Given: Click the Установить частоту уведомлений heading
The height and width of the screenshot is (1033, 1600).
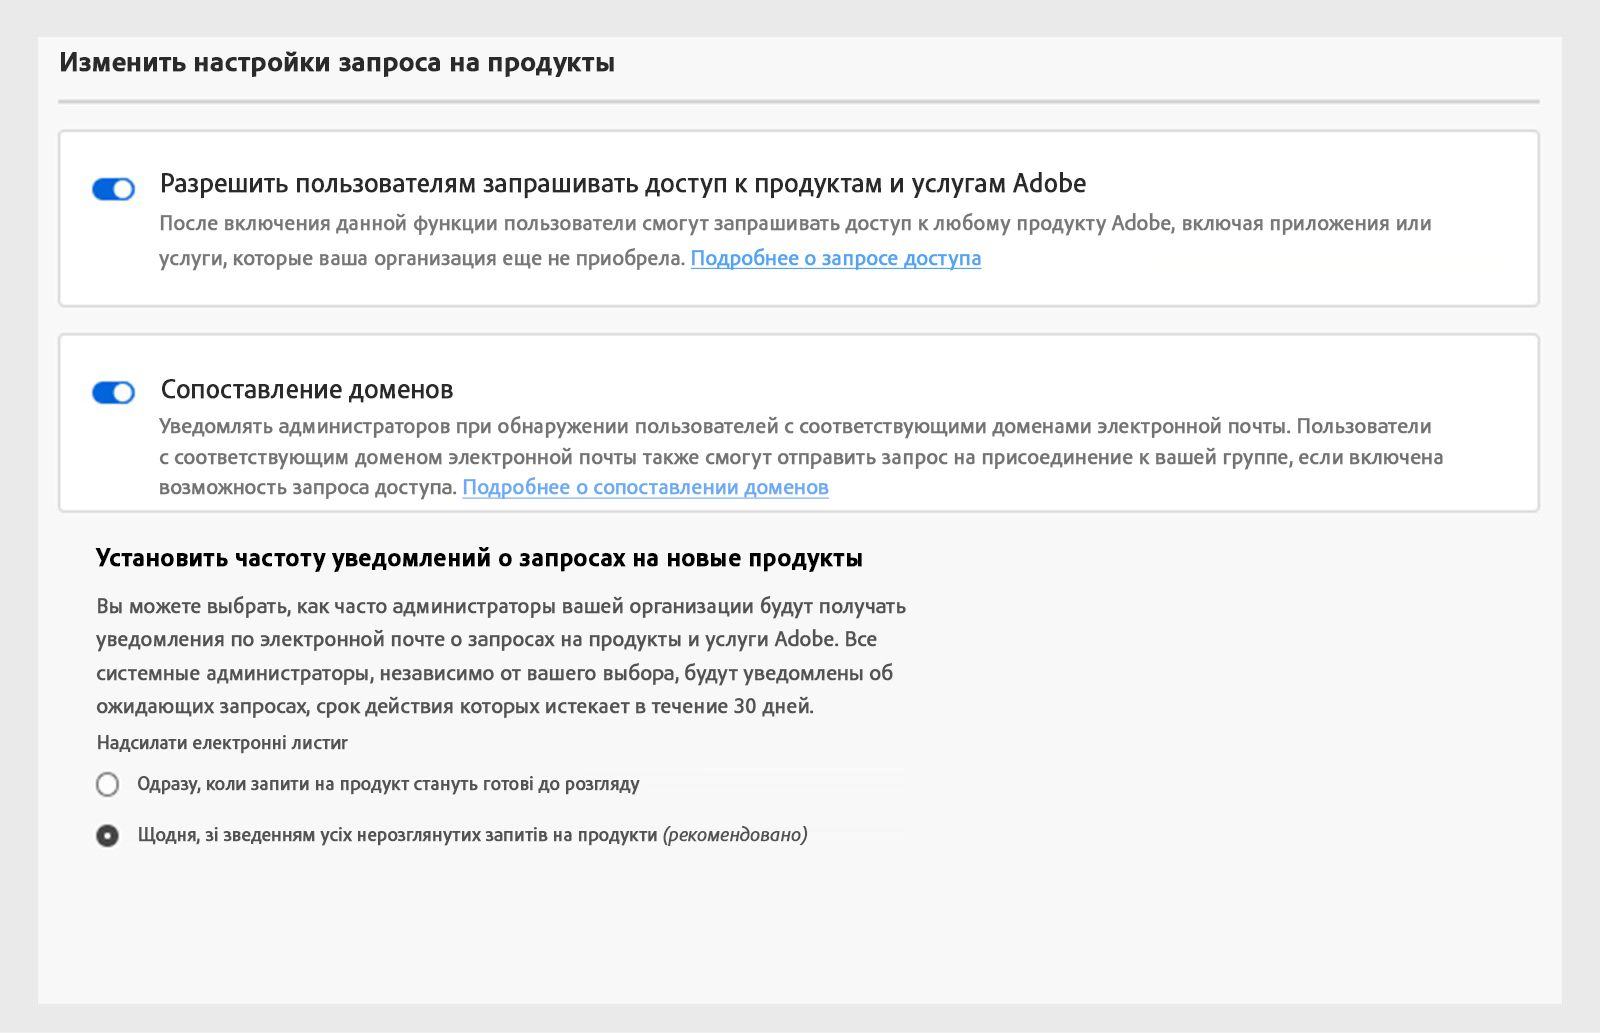Looking at the screenshot, I should tap(479, 558).
